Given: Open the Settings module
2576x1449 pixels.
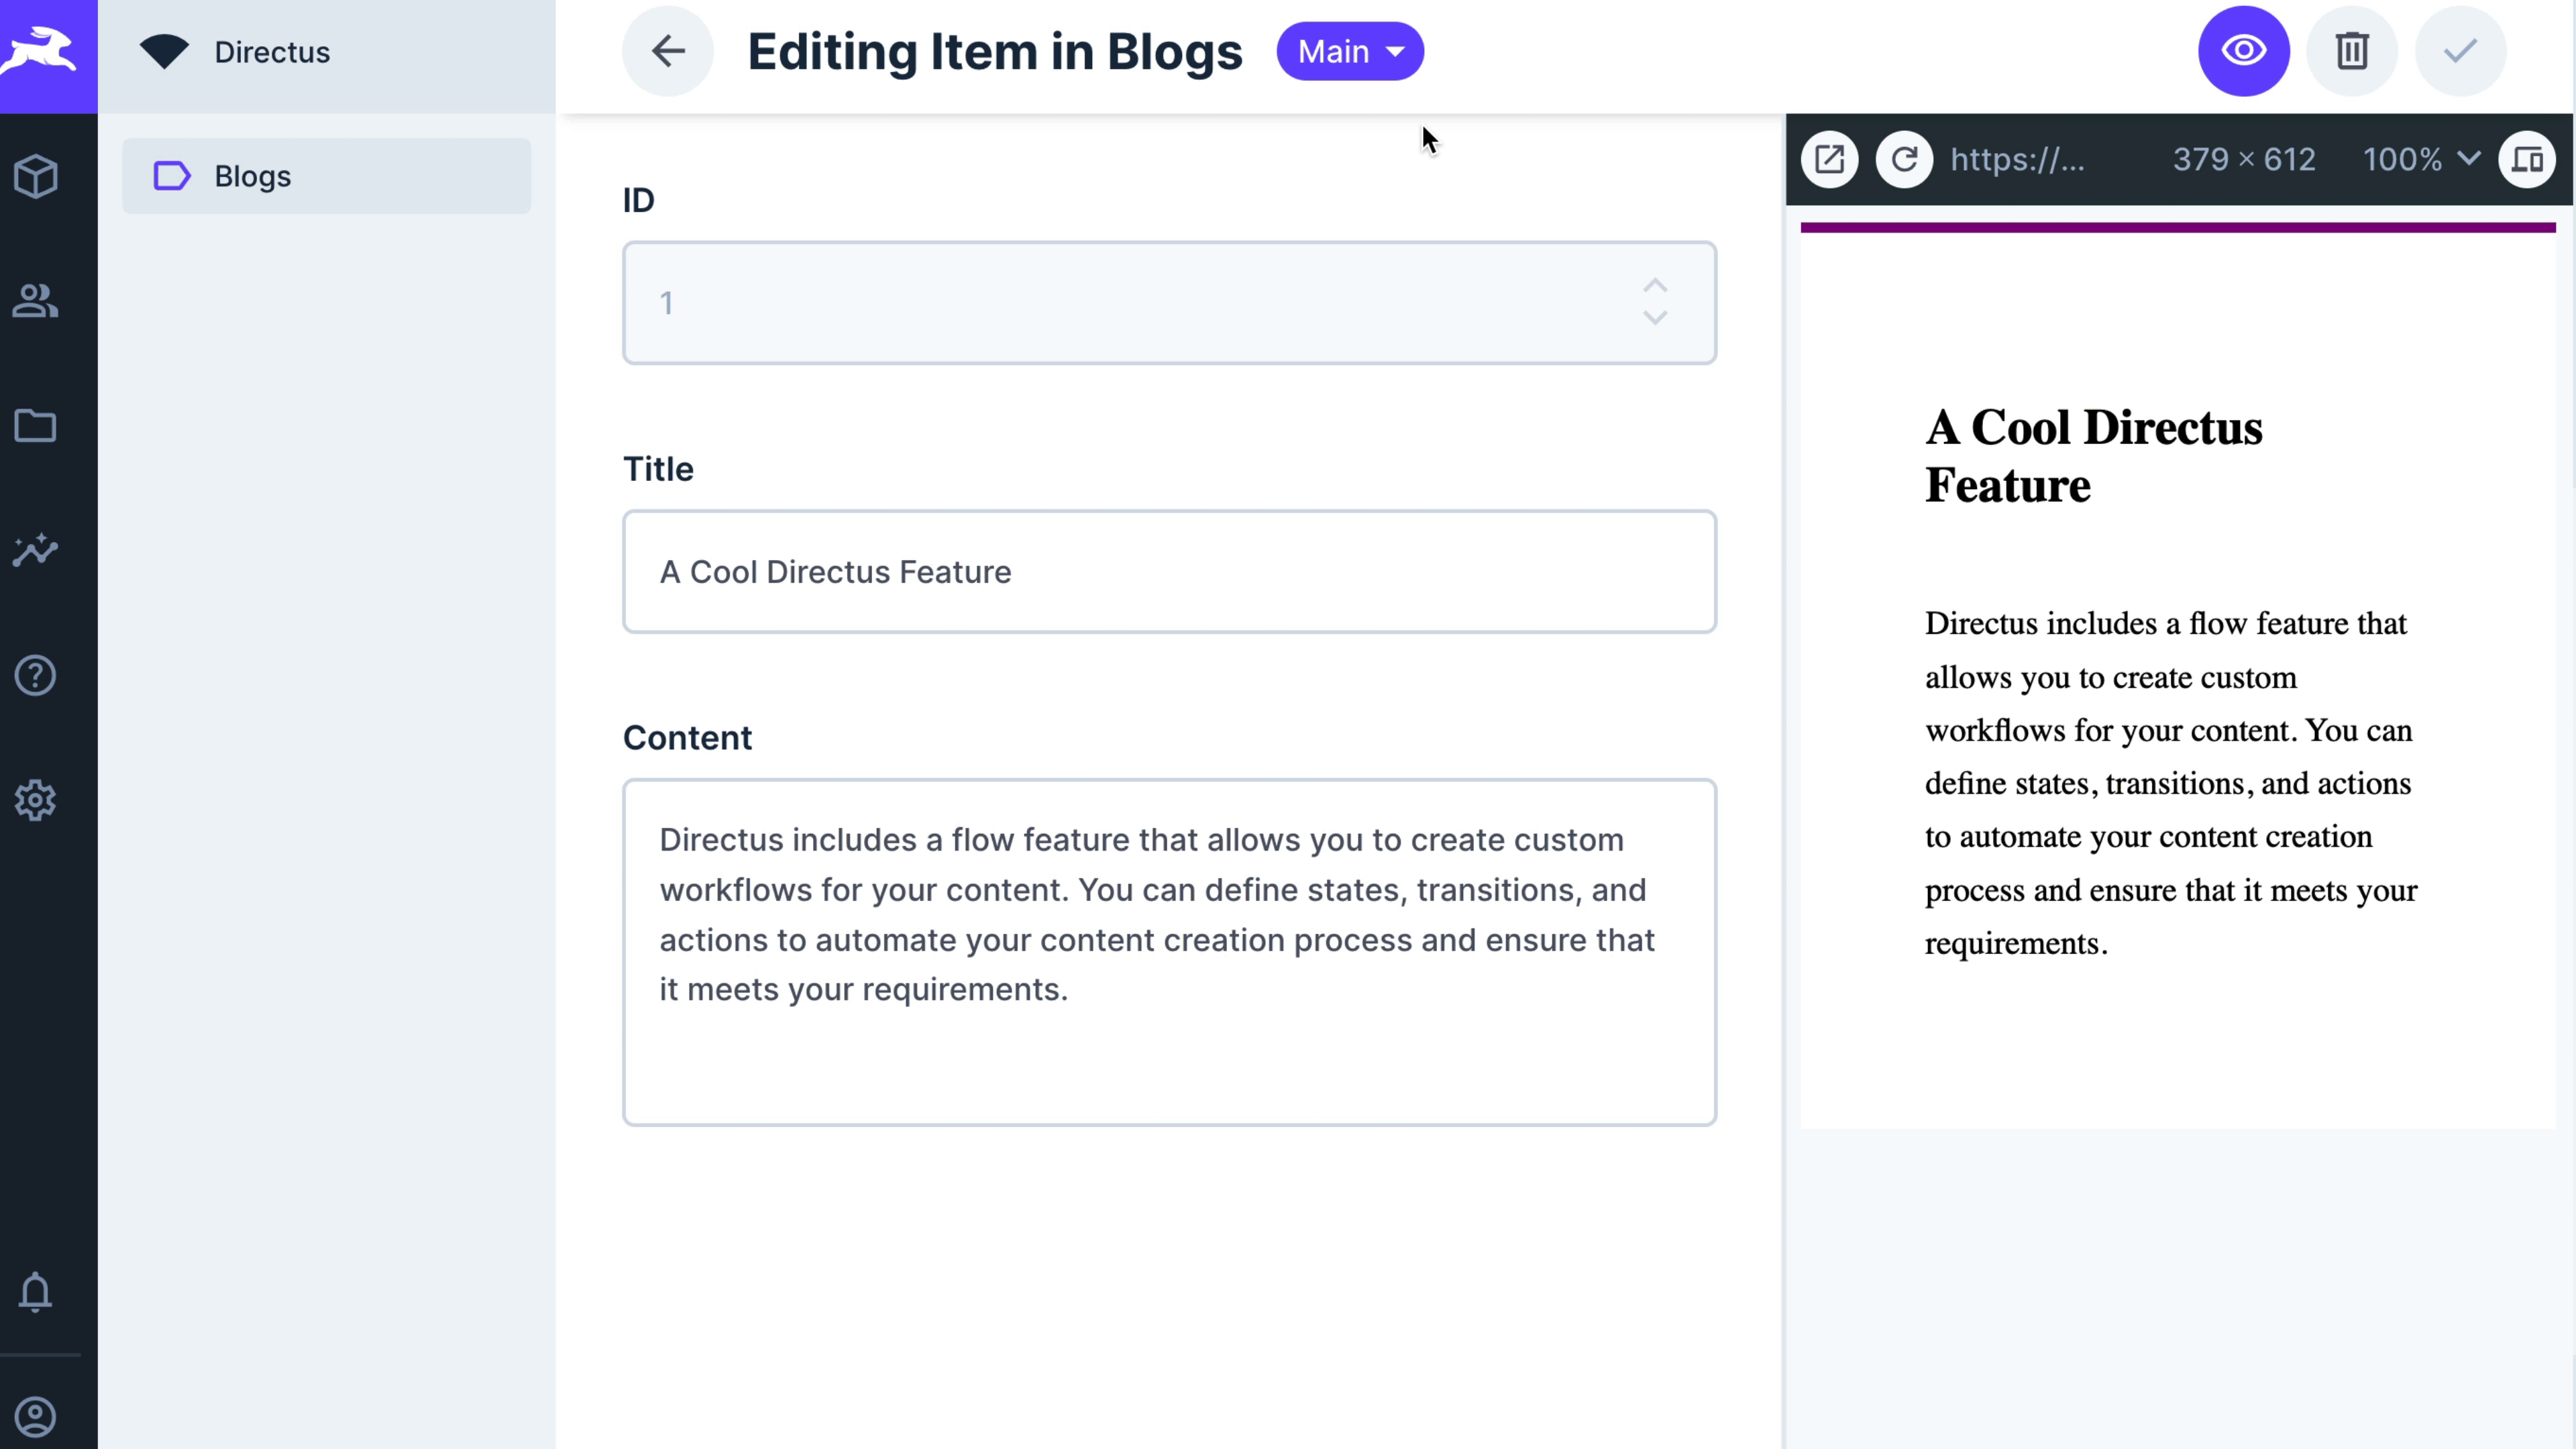Looking at the screenshot, I should click(x=36, y=799).
